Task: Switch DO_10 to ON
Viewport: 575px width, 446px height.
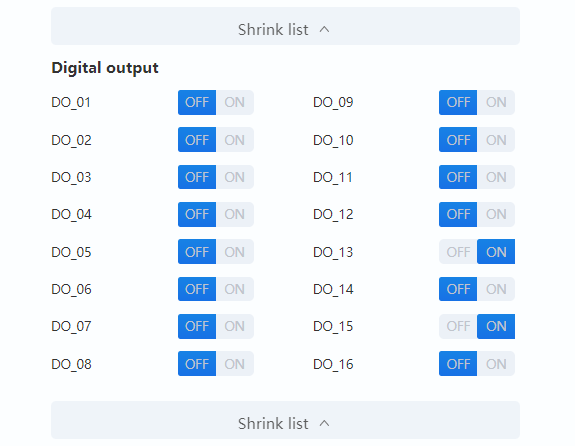Action: click(496, 140)
